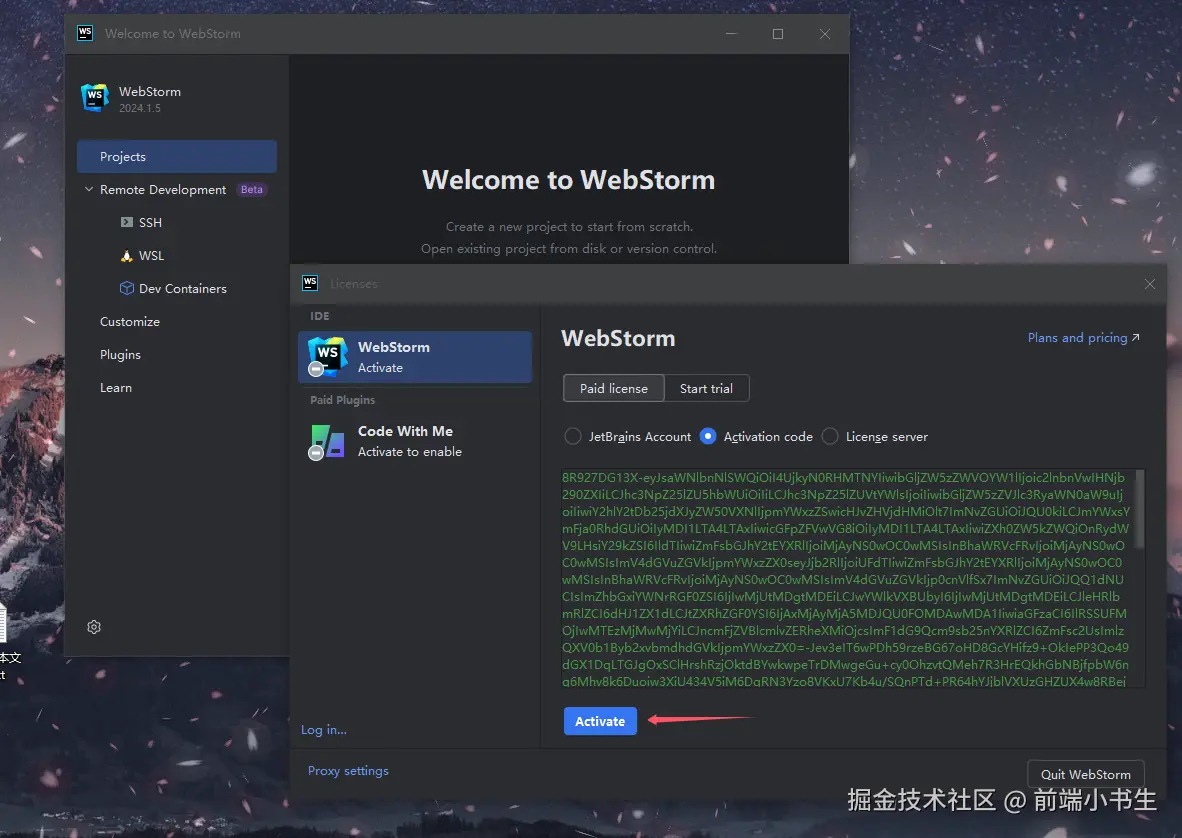
Task: Open the Plugins section
Action: [121, 355]
